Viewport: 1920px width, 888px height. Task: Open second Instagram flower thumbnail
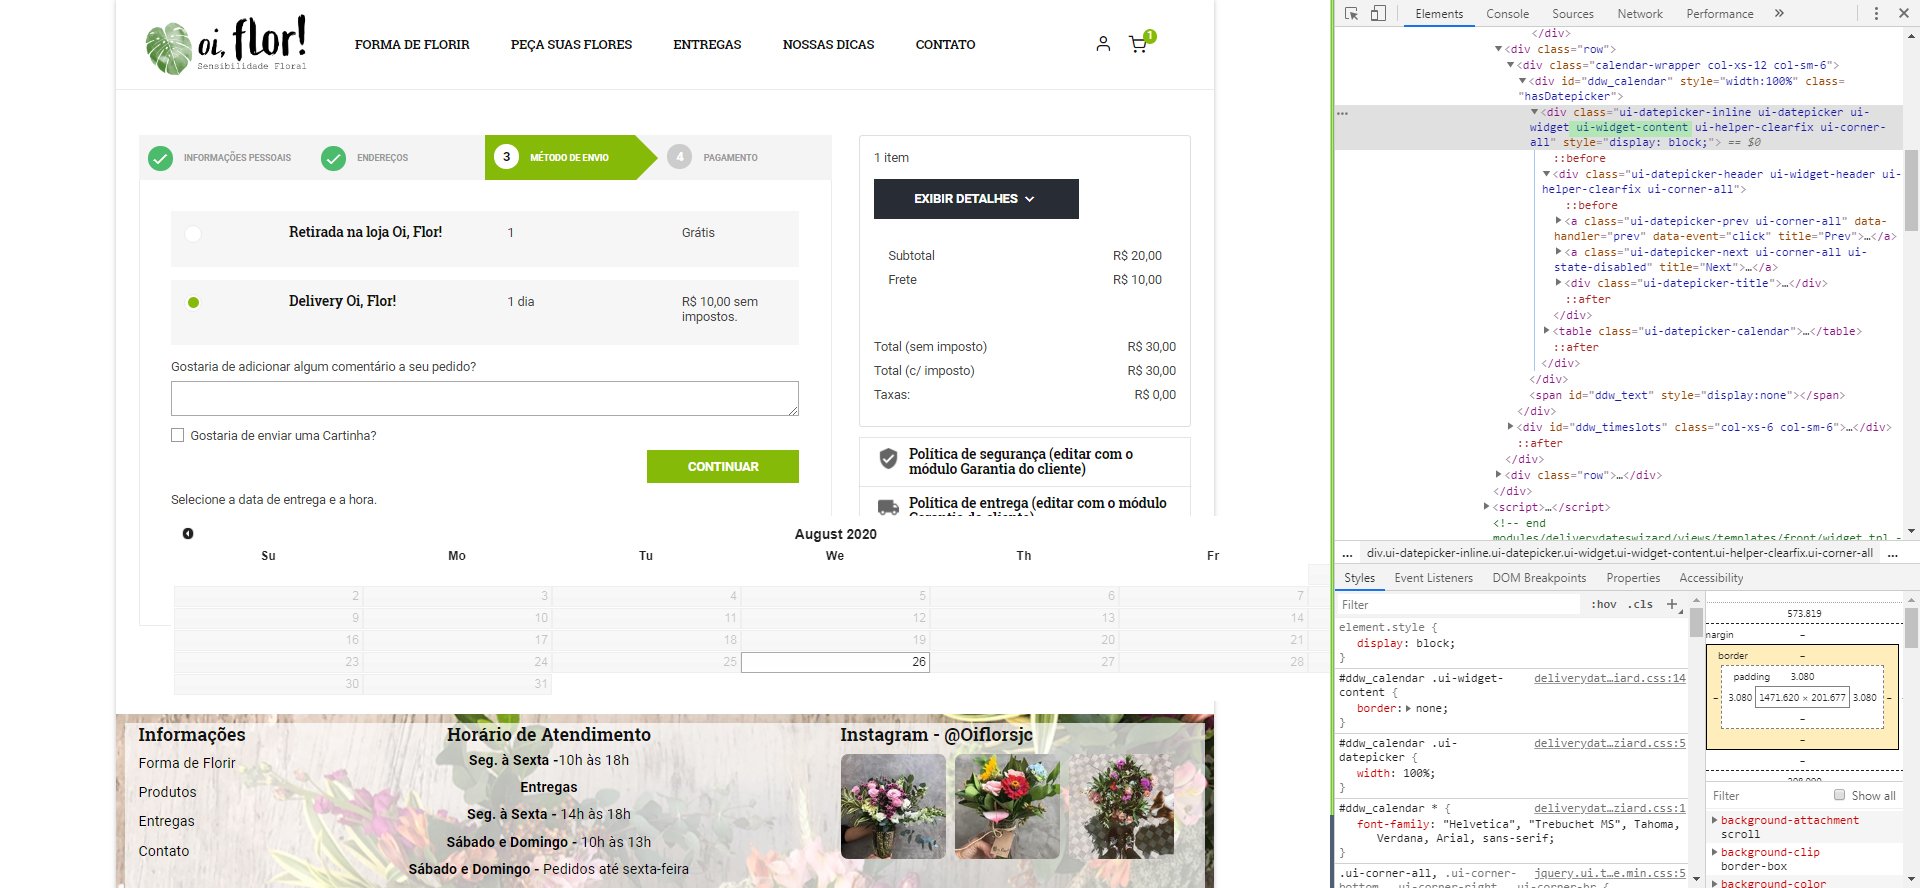(1007, 806)
